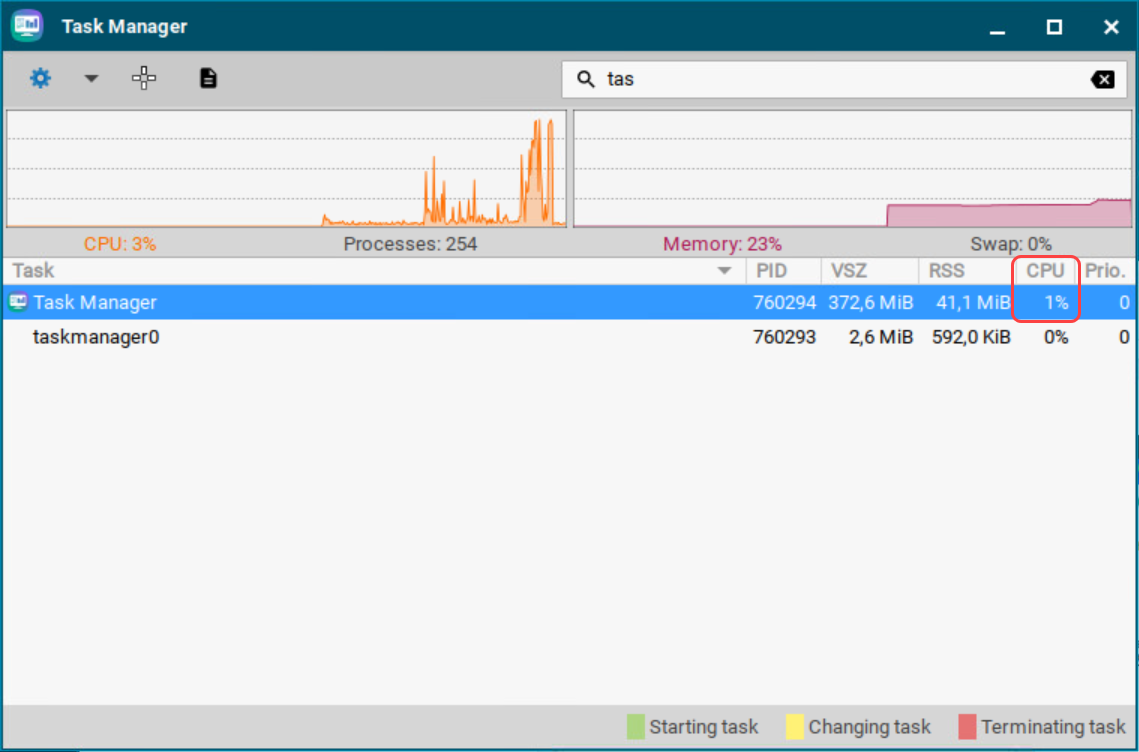Toggle the show full command line icon
This screenshot has width=1139, height=752.
[x=208, y=78]
